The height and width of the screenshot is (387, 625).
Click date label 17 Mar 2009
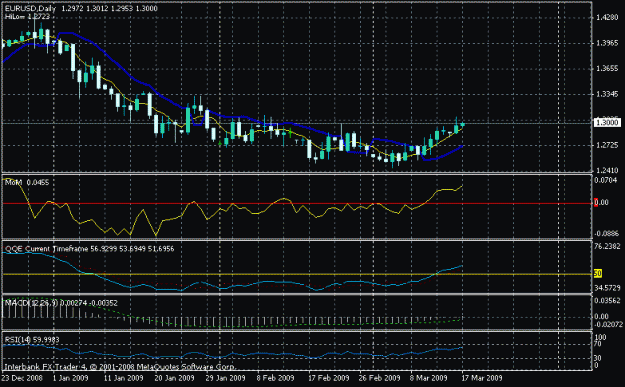pos(482,378)
